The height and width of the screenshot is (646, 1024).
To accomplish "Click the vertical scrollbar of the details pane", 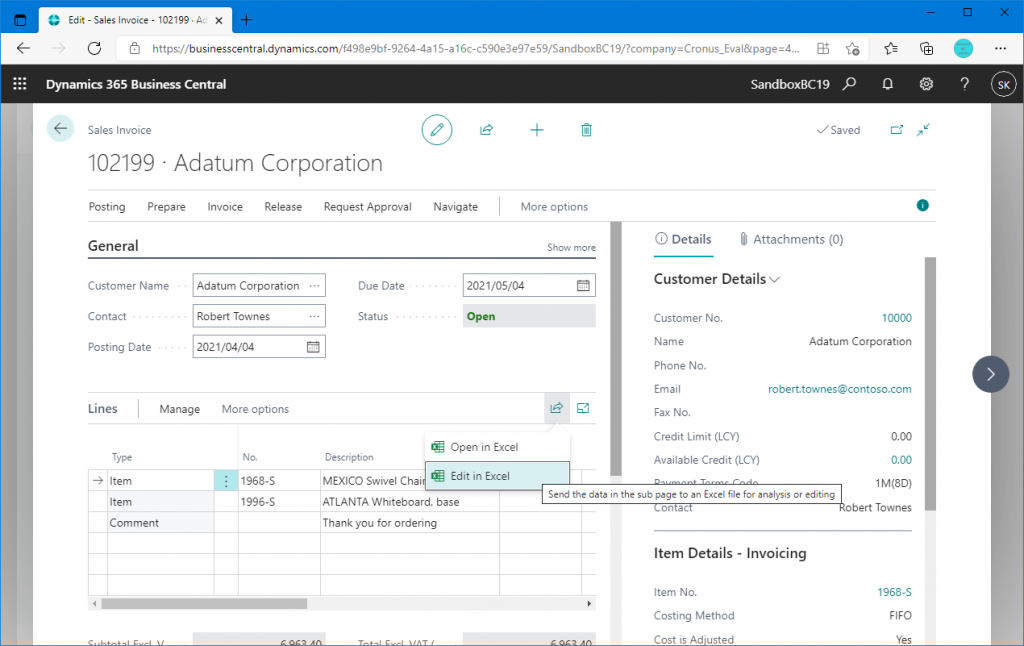I will (x=930, y=383).
